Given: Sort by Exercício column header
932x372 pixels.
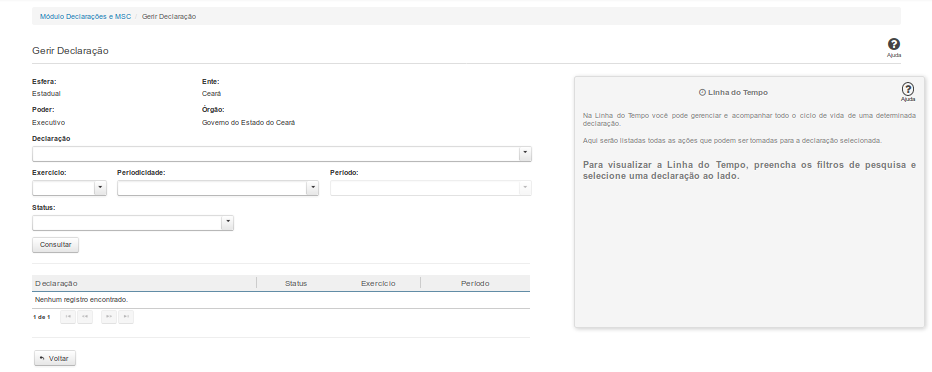Looking at the screenshot, I should pos(378,283).
